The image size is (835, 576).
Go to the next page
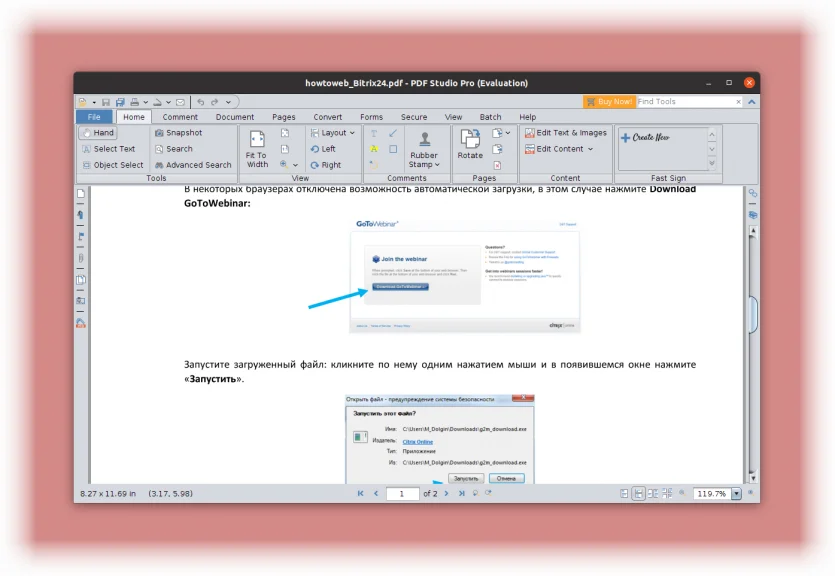coord(446,493)
